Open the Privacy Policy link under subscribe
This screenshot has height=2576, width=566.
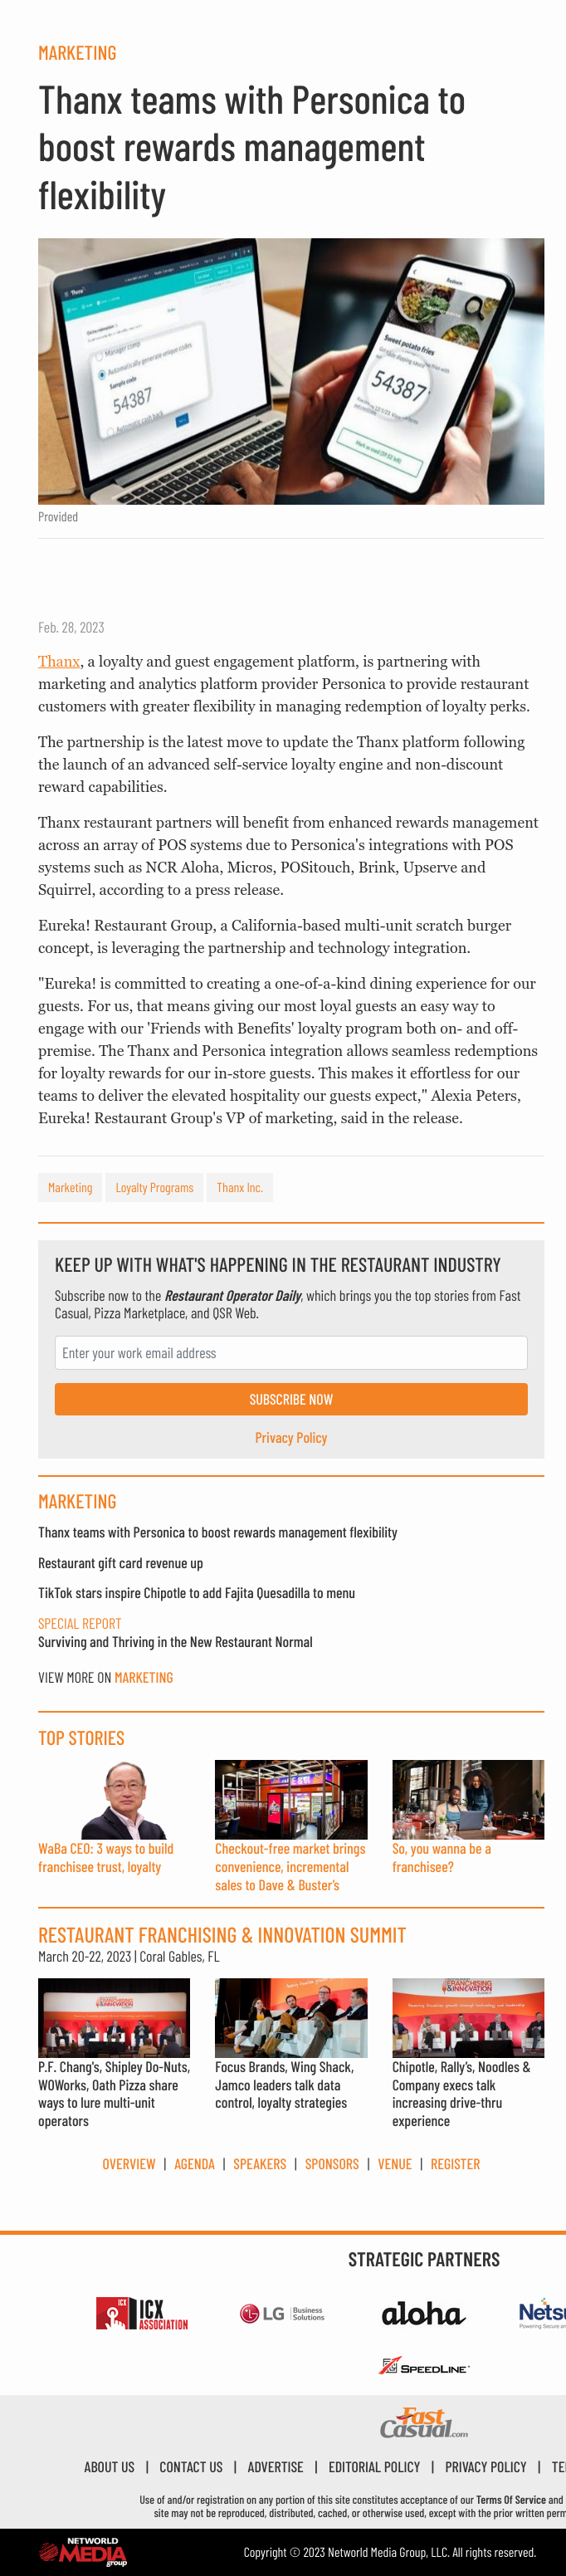pyautogui.click(x=291, y=1437)
